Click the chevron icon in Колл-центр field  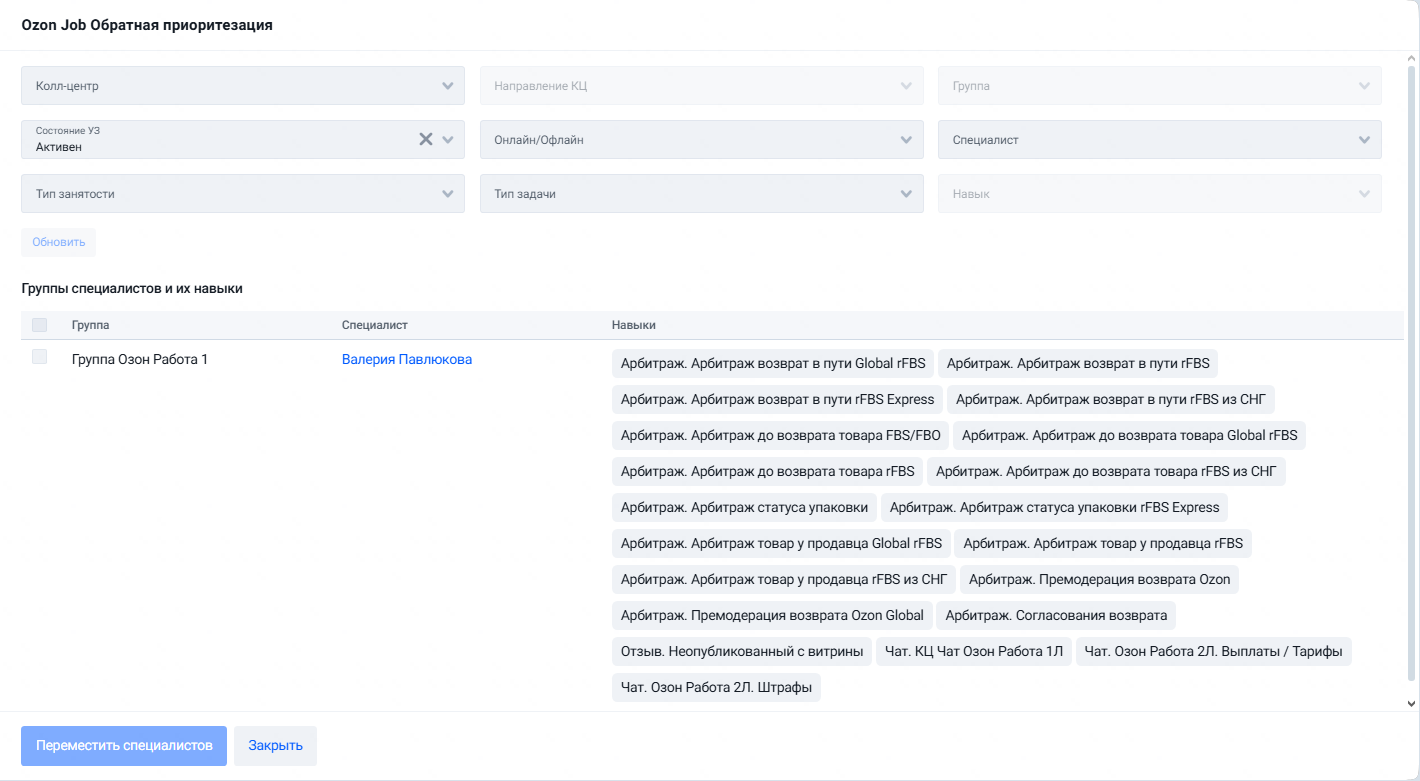click(x=448, y=86)
